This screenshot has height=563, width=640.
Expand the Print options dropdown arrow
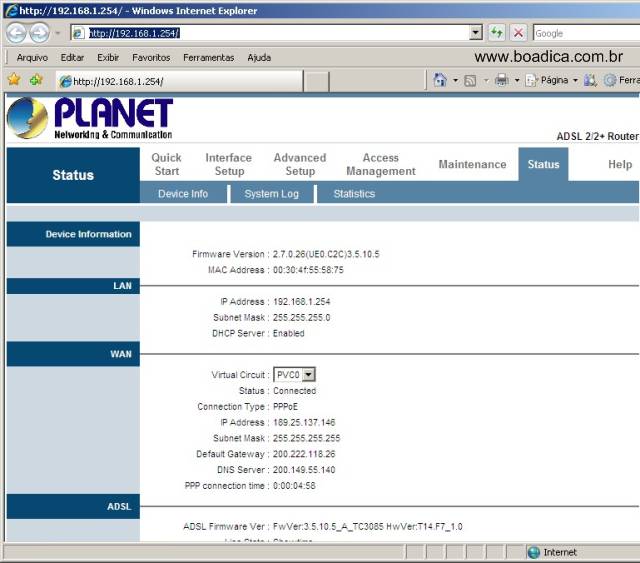click(x=517, y=80)
